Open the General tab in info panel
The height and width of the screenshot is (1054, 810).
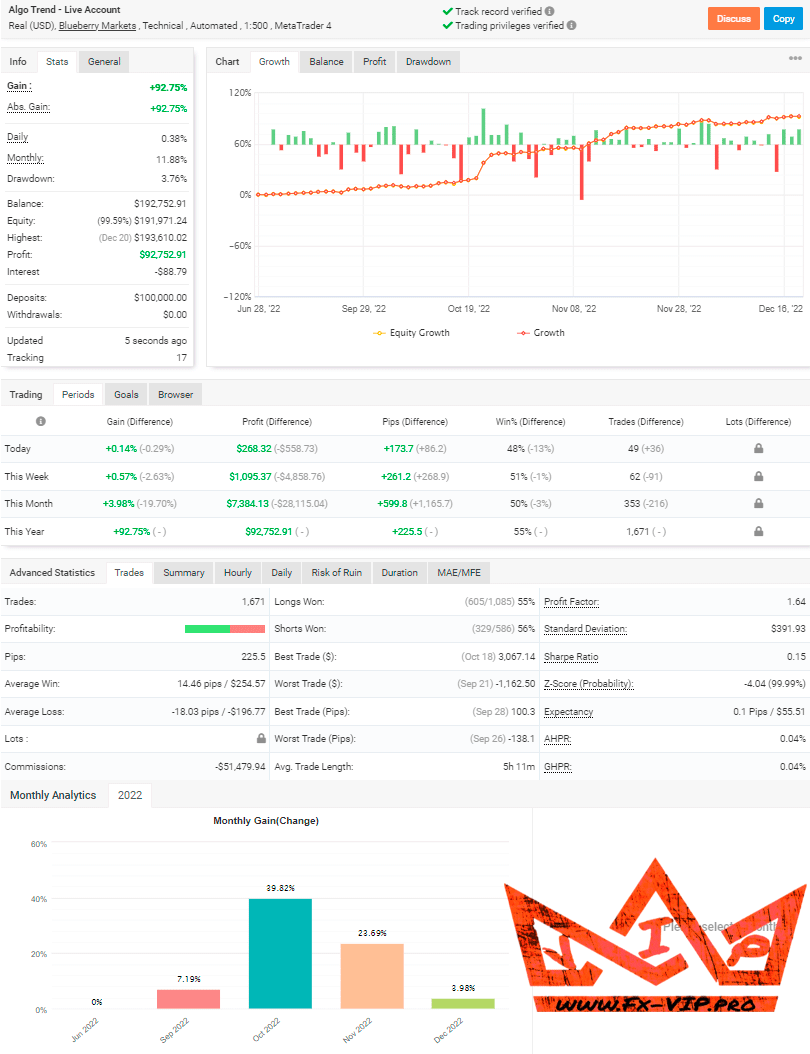click(104, 62)
